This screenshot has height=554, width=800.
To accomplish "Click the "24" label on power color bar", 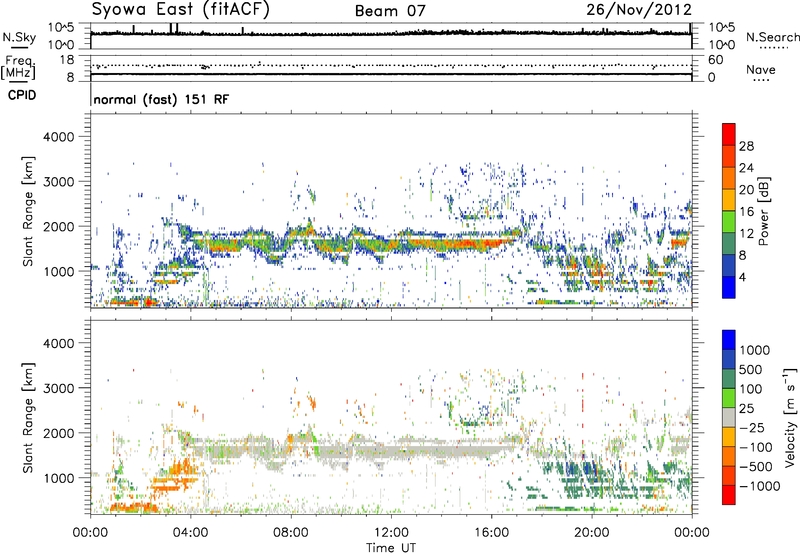I will [x=746, y=168].
